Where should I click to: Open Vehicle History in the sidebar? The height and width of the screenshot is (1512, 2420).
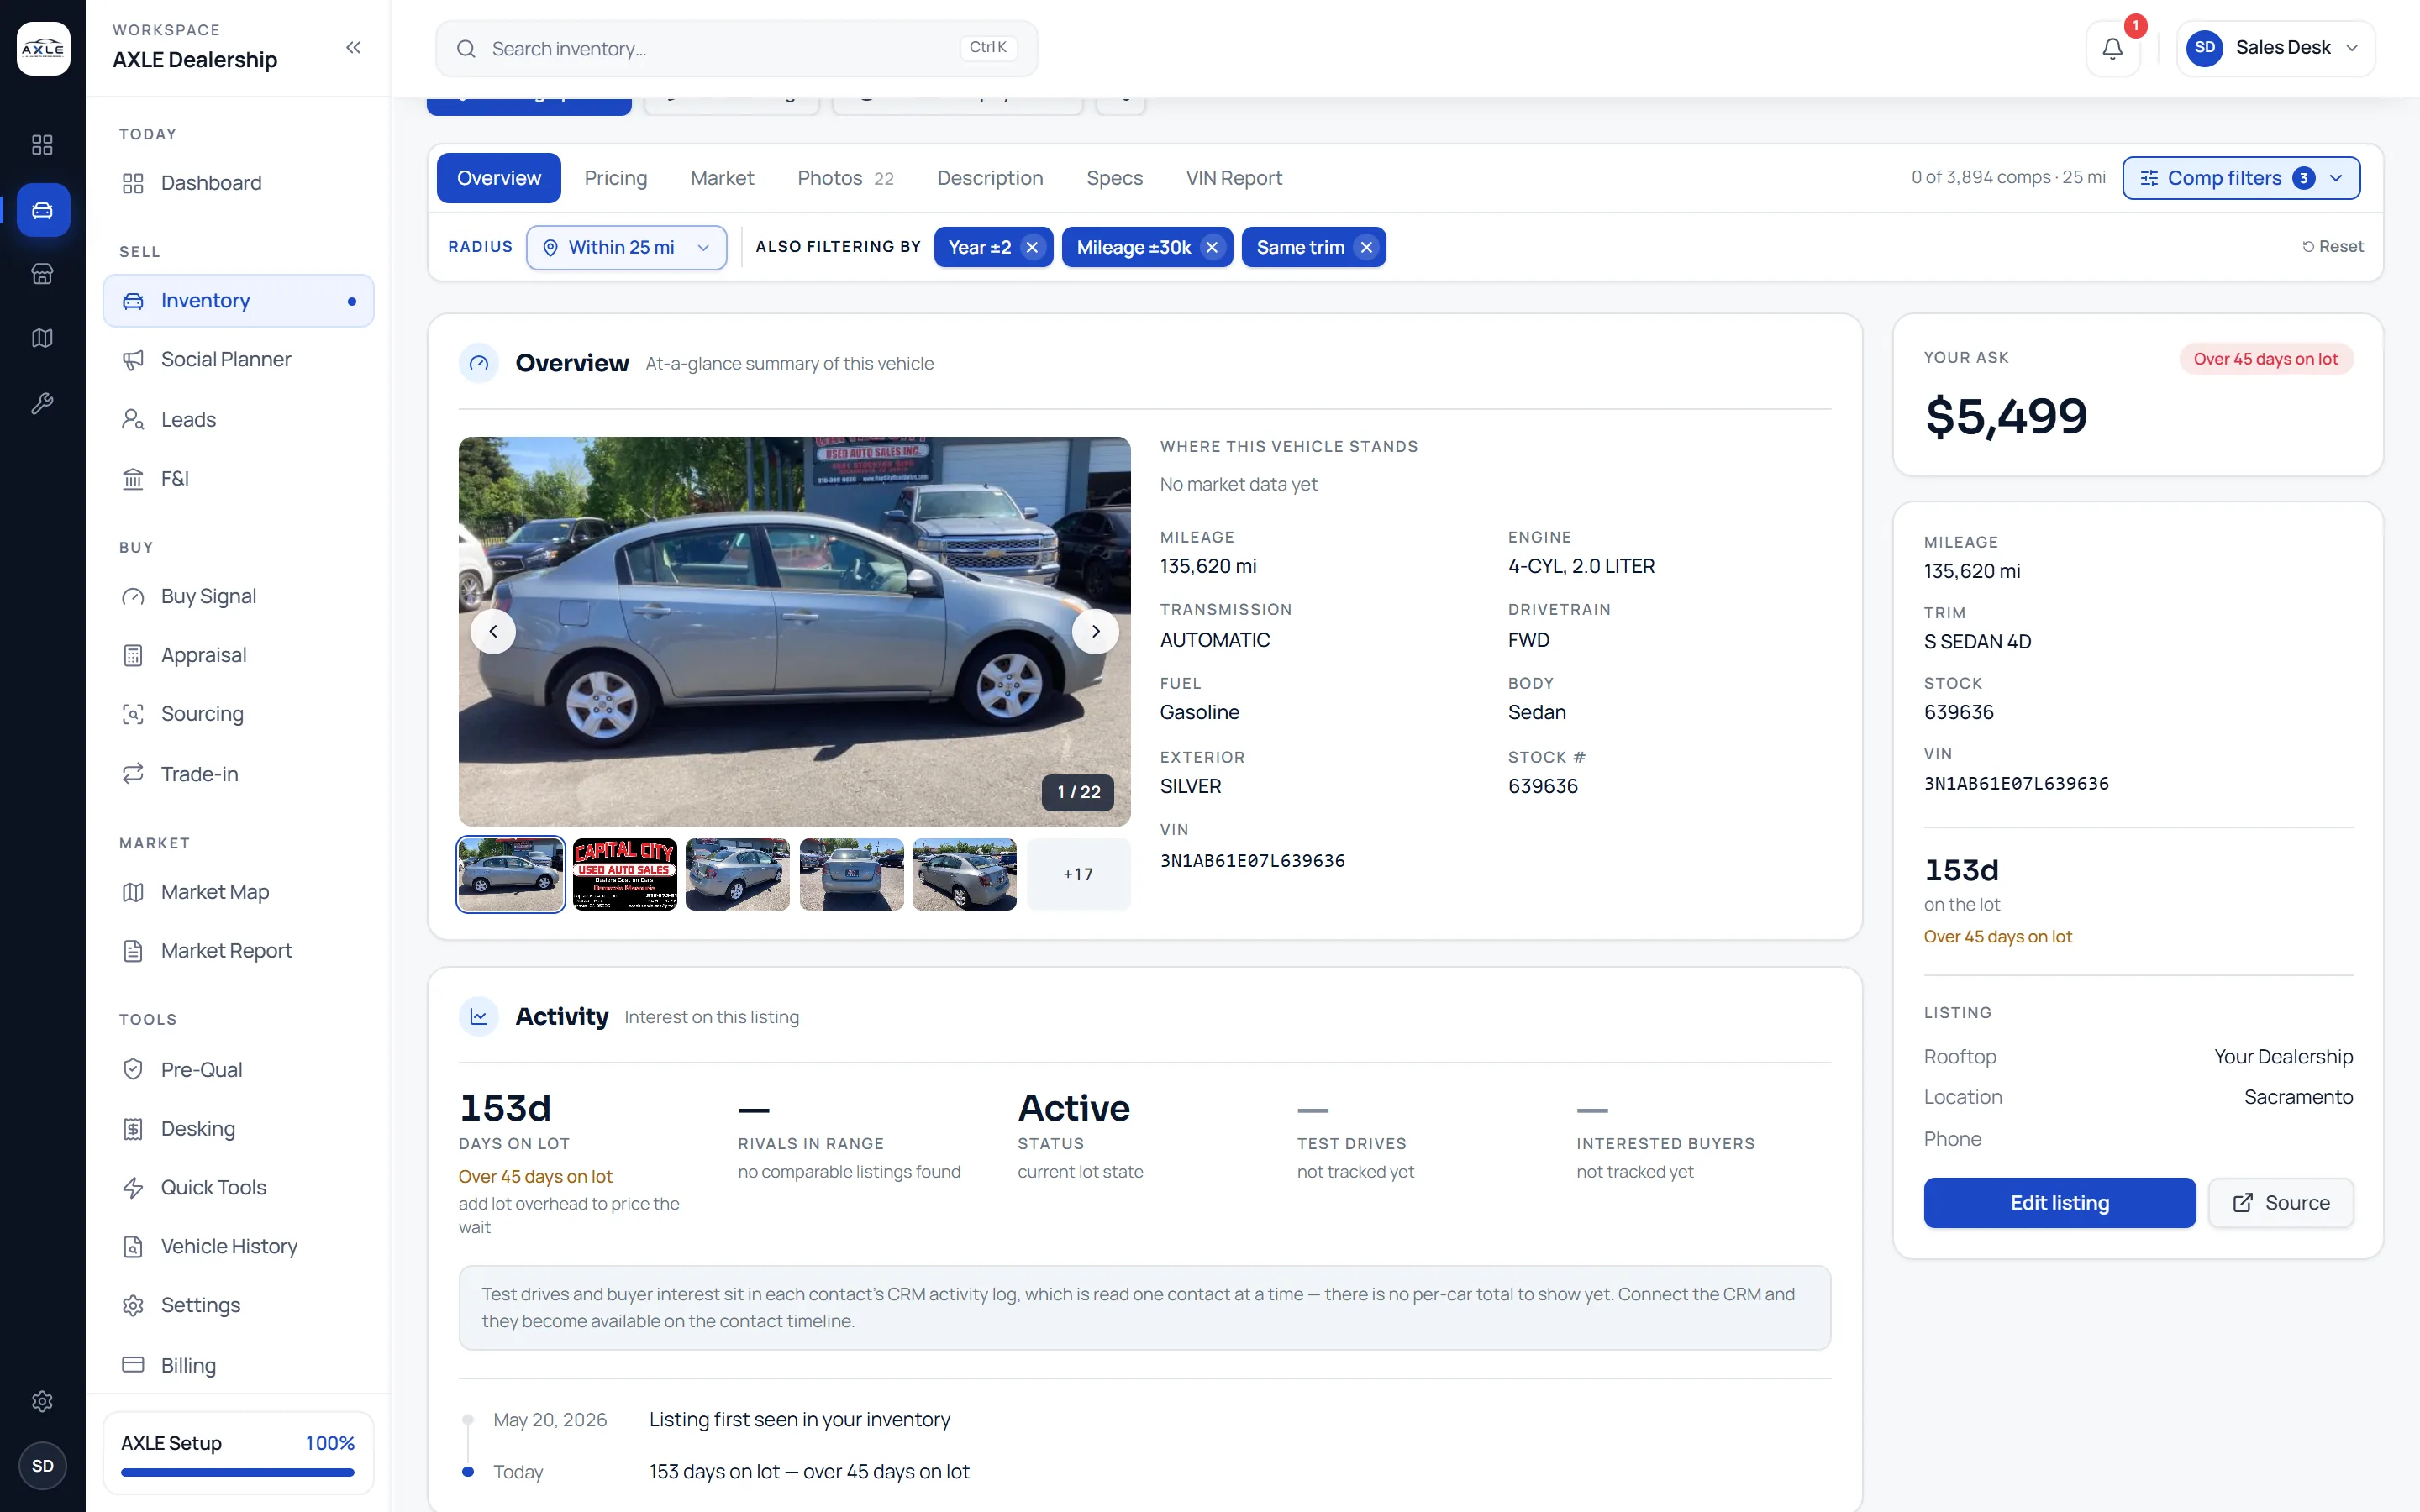point(238,1246)
